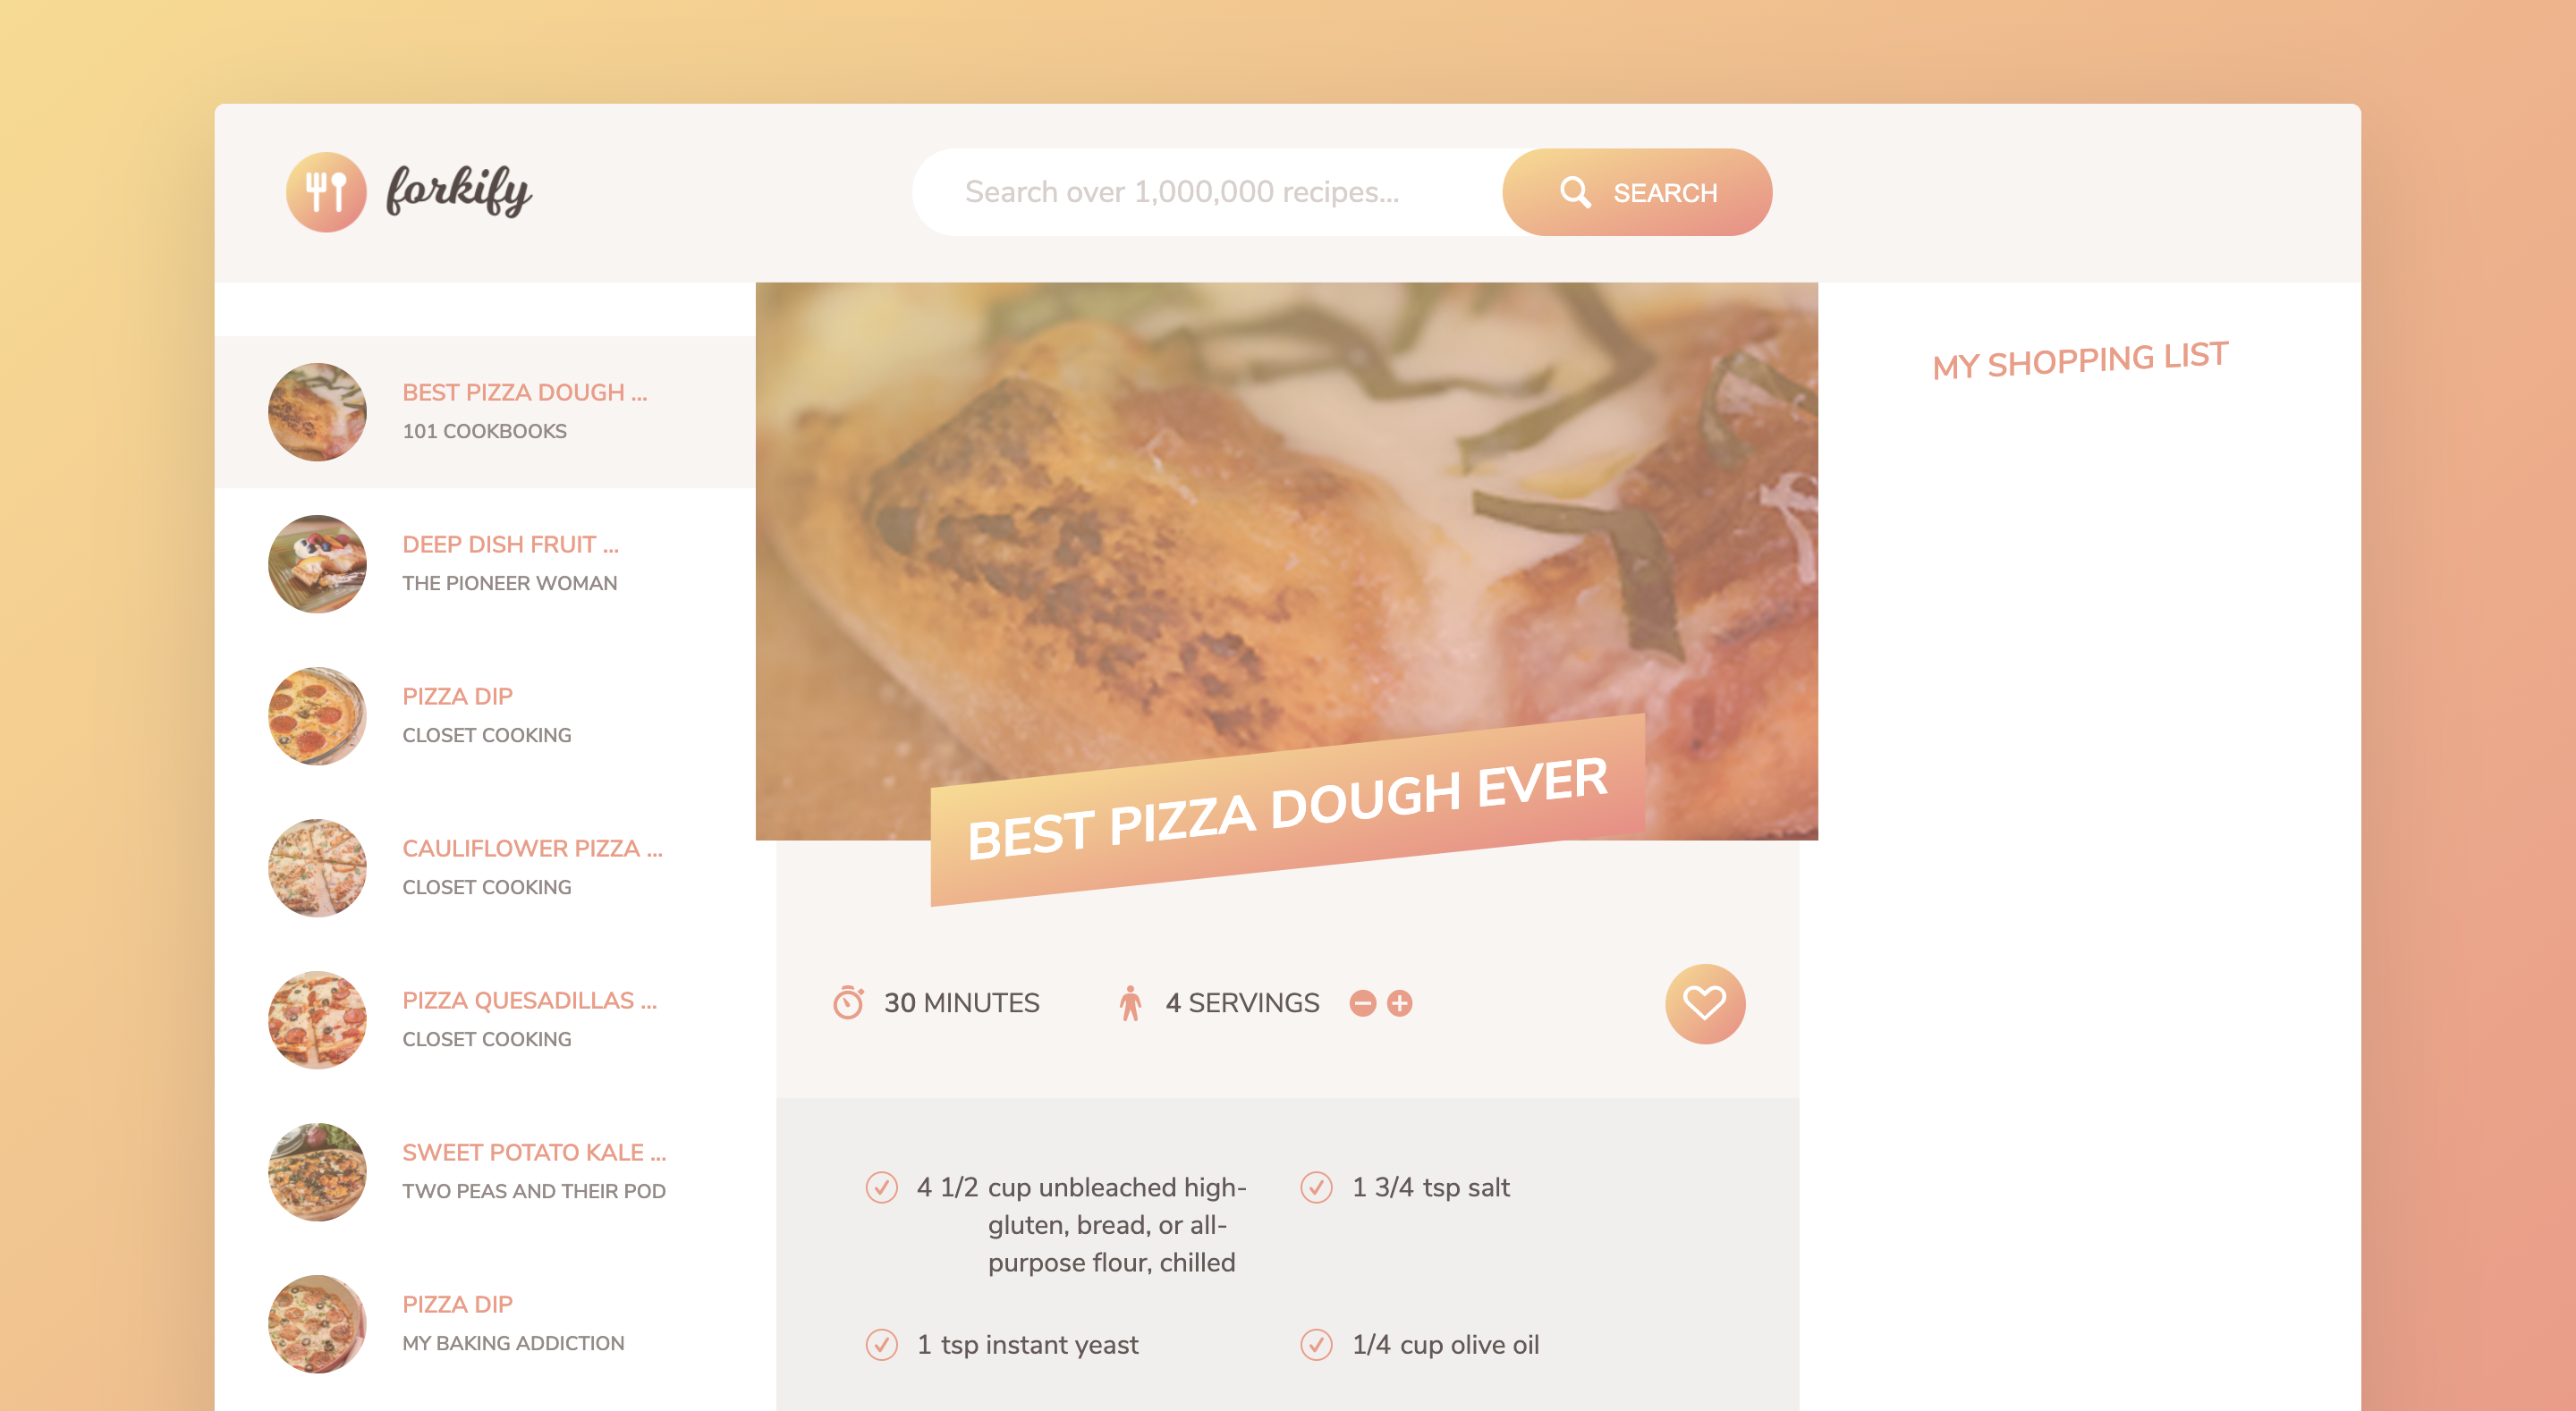Toggle the favorite heart button for this recipe
This screenshot has height=1411, width=2576.
click(1703, 1004)
